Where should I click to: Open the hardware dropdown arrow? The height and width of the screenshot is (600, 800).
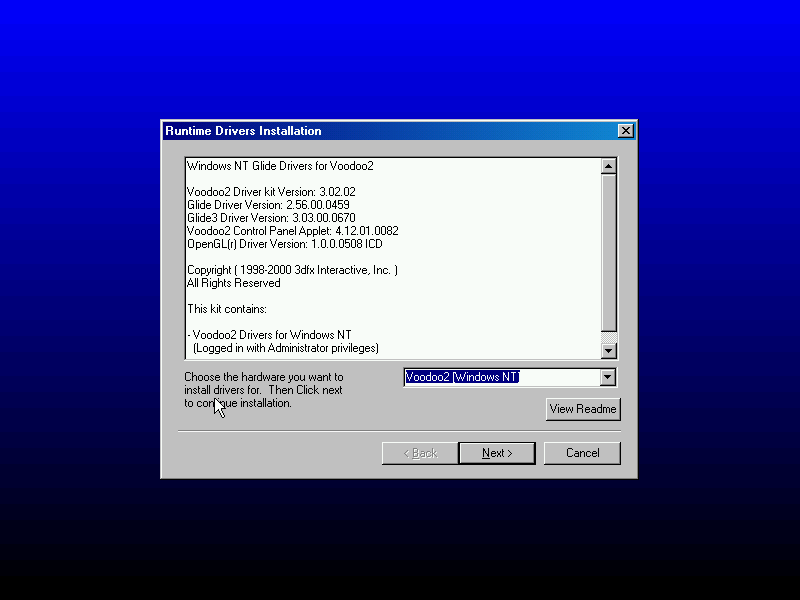(x=607, y=377)
